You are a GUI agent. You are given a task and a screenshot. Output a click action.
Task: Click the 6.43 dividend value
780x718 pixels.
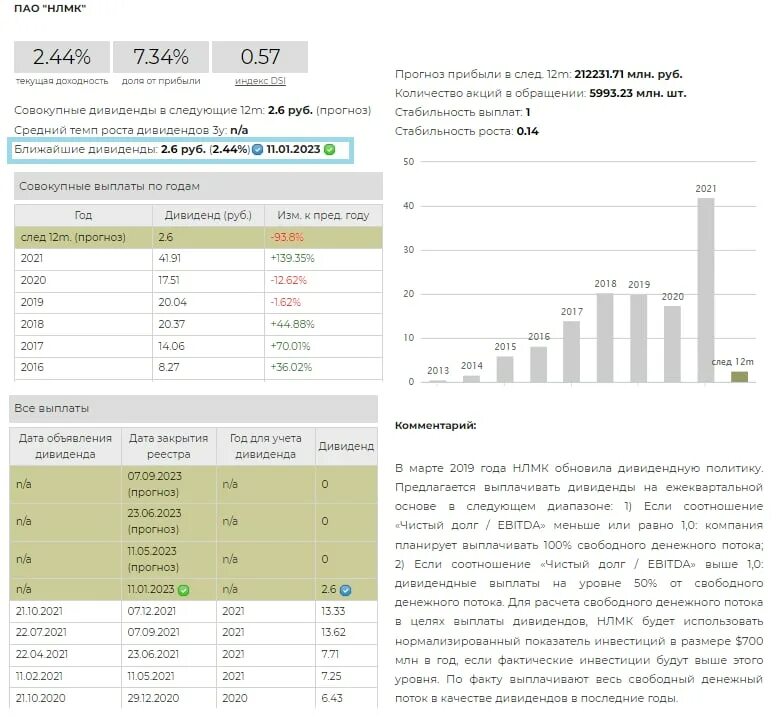pos(332,698)
